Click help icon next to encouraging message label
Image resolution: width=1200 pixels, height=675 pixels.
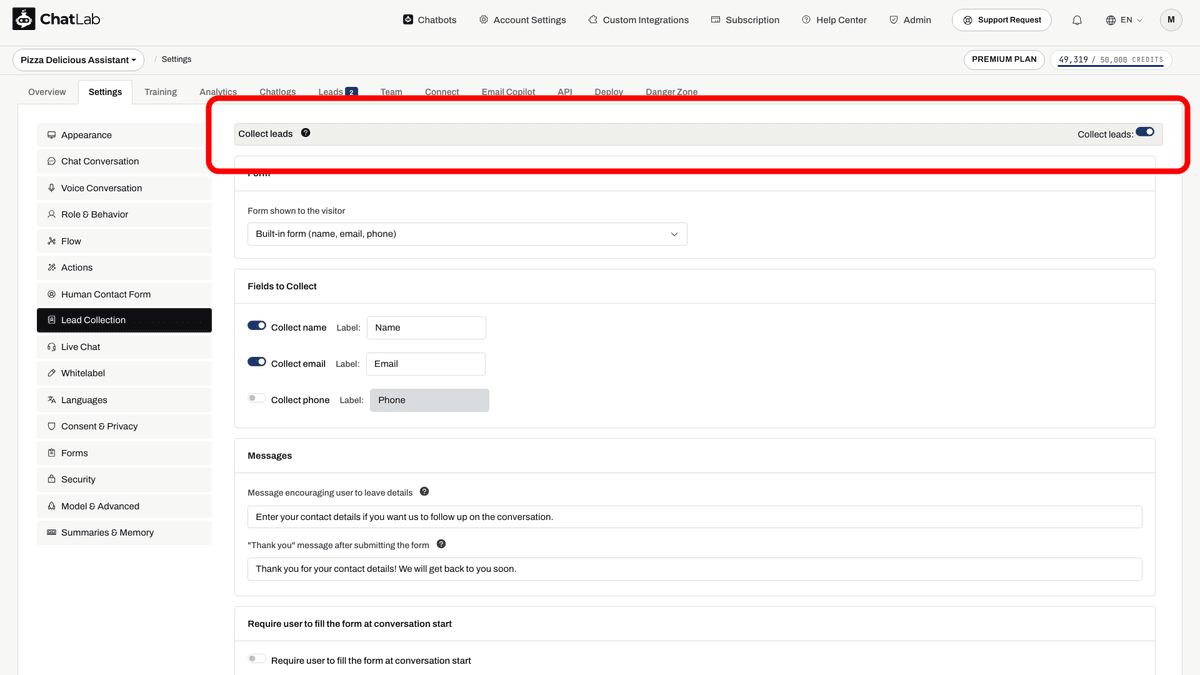click(x=424, y=492)
